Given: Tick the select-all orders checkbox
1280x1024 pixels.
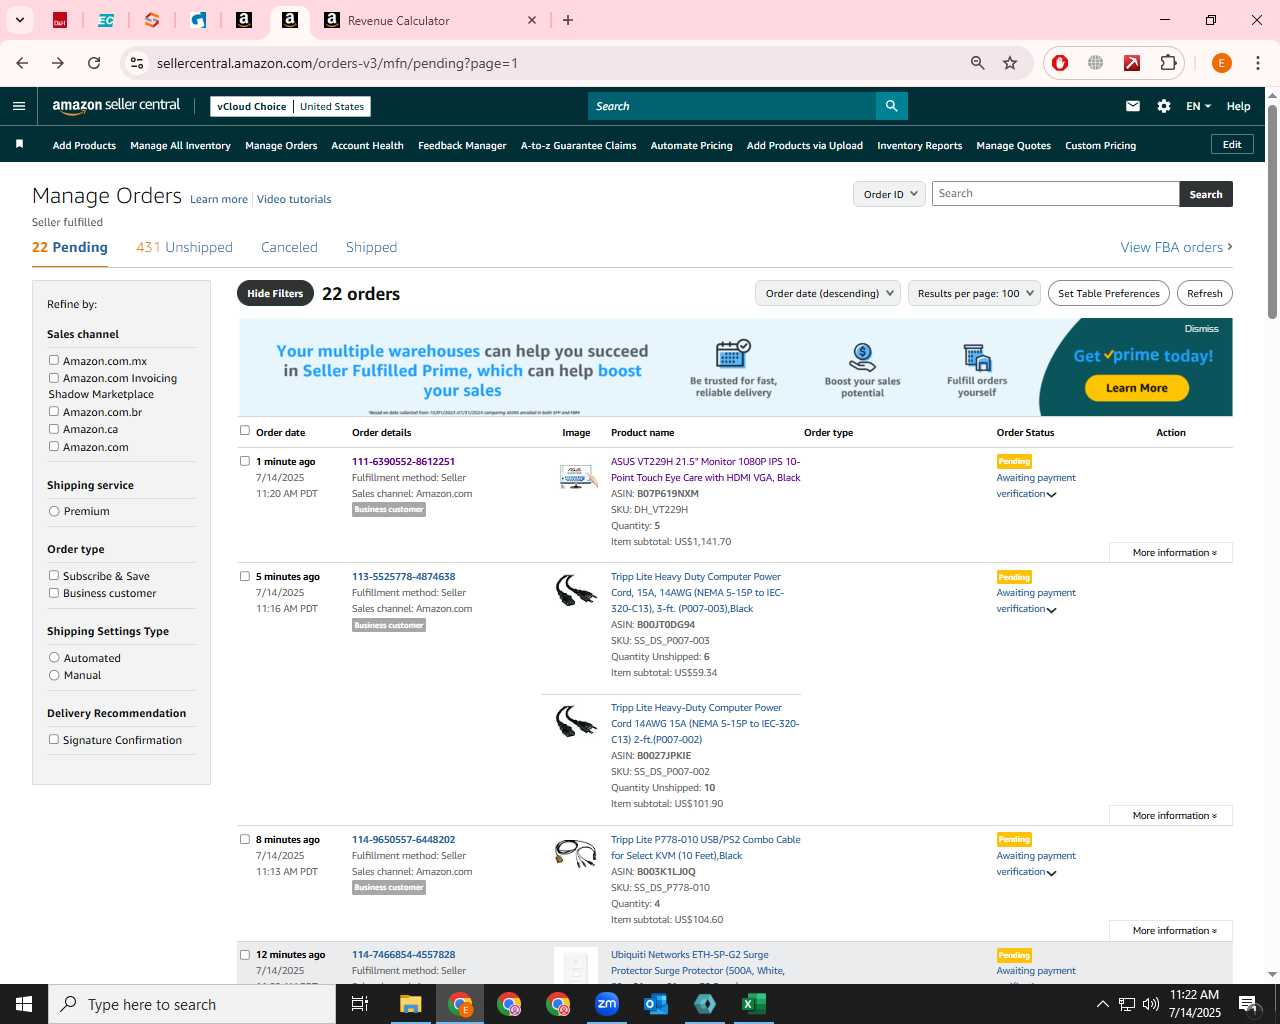Looking at the screenshot, I should 245,431.
